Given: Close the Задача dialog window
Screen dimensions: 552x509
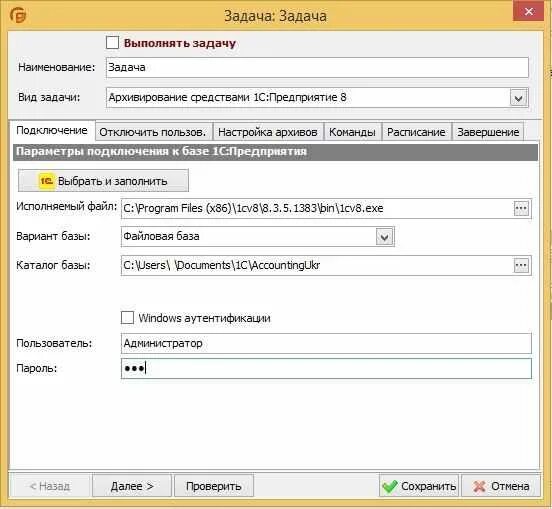Looking at the screenshot, I should [x=529, y=11].
